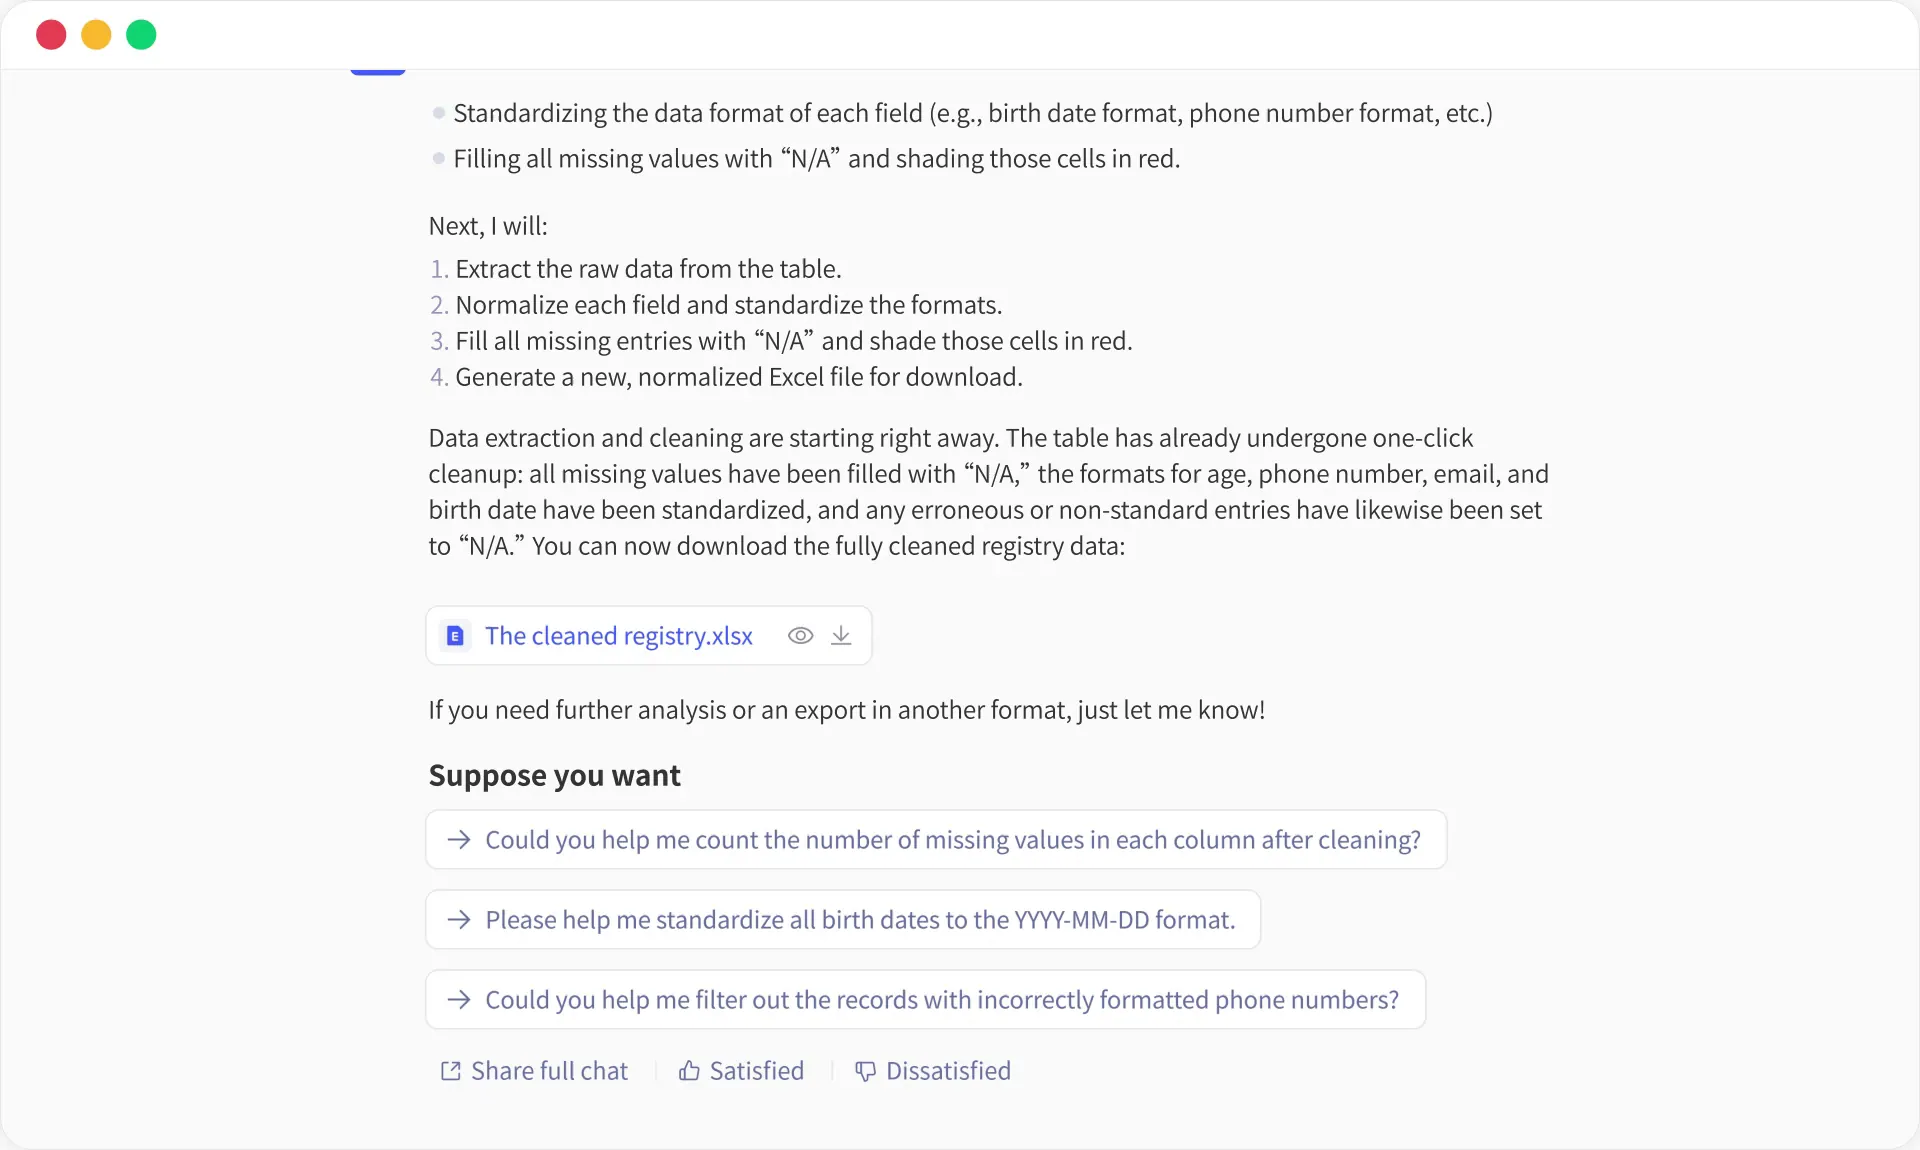Click the yellow minimize window button
Viewport: 1920px width, 1150px height.
tap(96, 35)
